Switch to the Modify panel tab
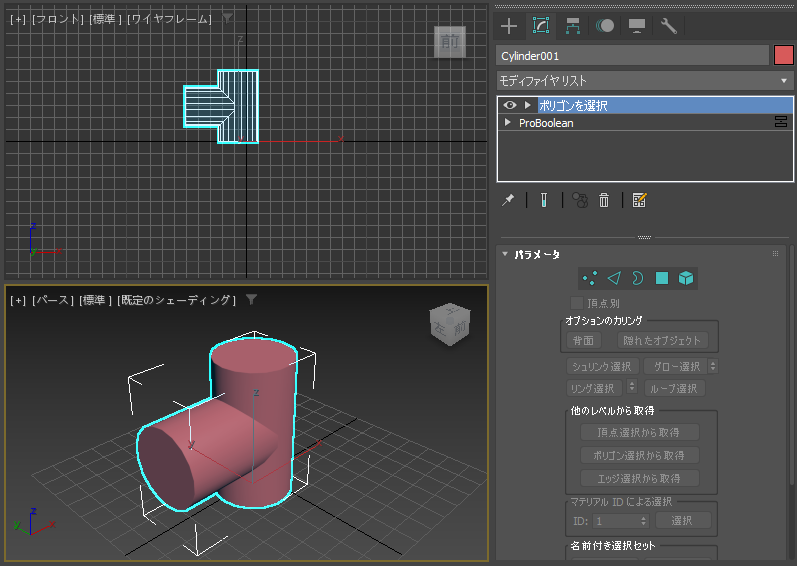The width and height of the screenshot is (797, 566). pyautogui.click(x=541, y=25)
